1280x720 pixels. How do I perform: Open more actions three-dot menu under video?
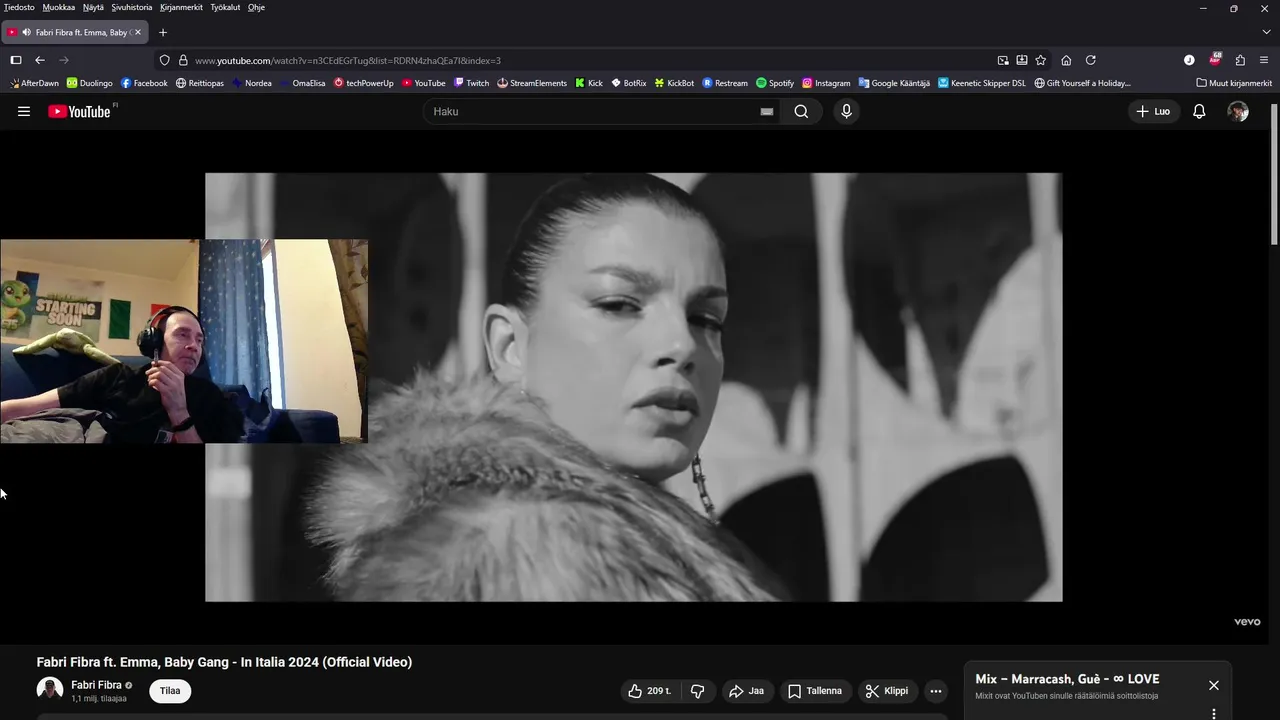(936, 691)
